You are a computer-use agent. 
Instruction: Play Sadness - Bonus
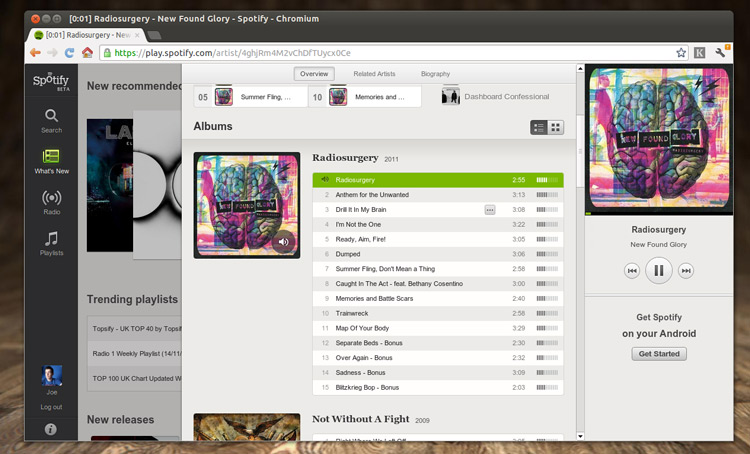(438, 373)
